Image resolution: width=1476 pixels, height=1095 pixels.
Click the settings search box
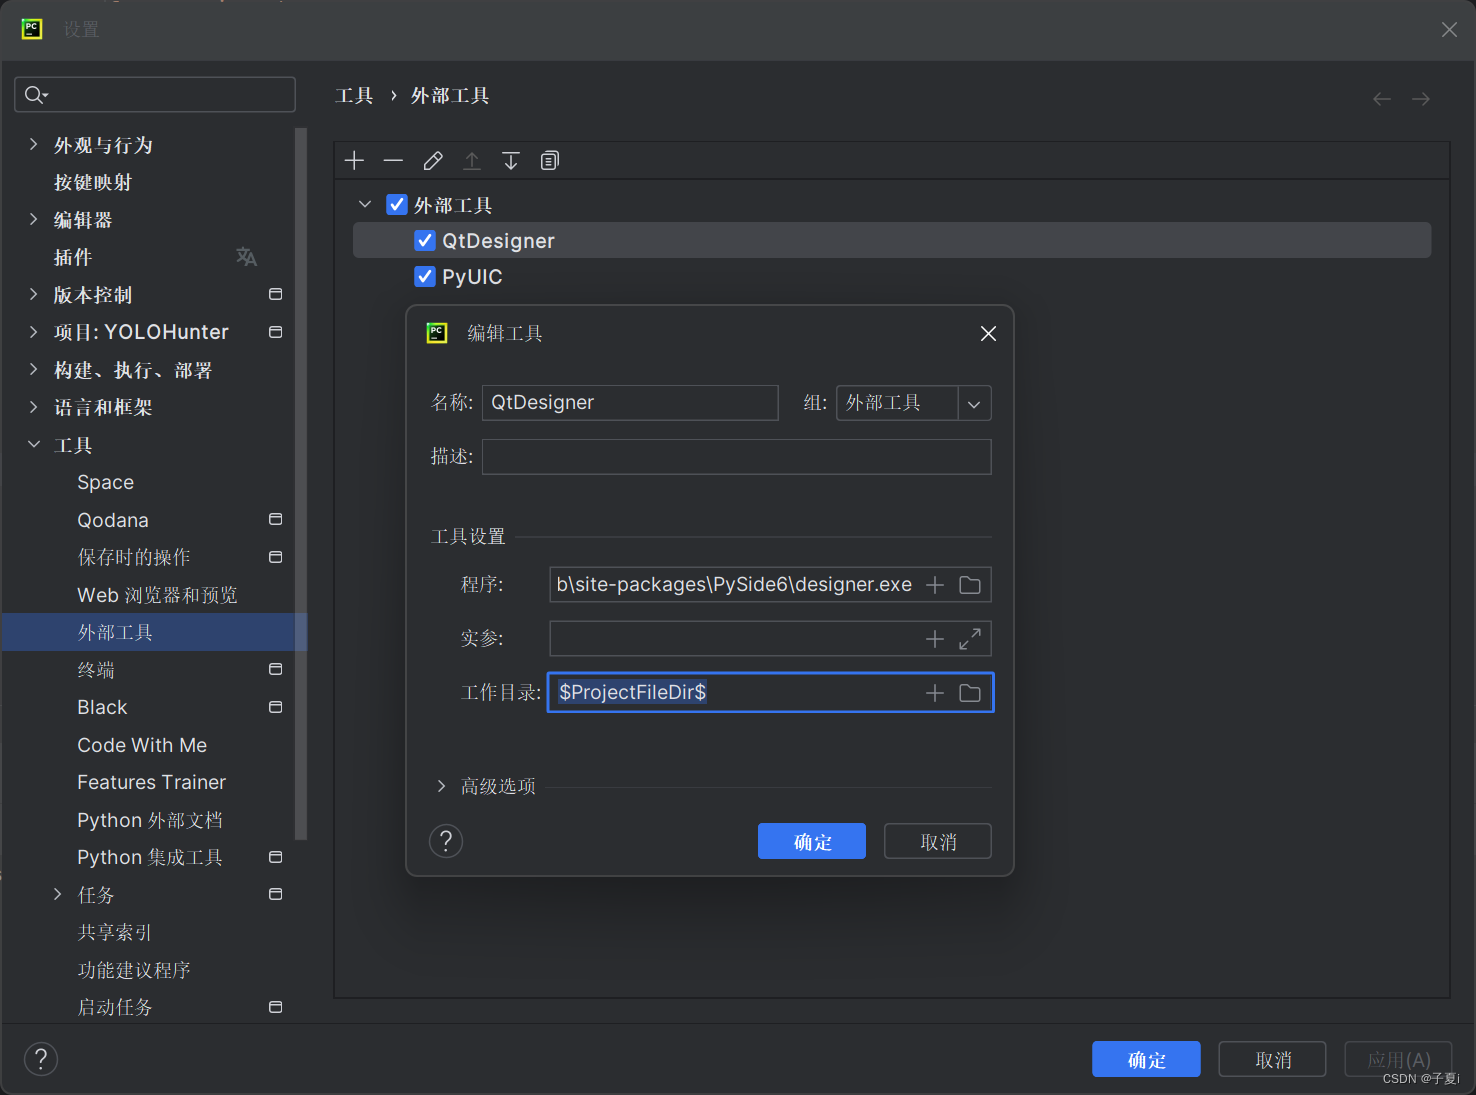154,94
